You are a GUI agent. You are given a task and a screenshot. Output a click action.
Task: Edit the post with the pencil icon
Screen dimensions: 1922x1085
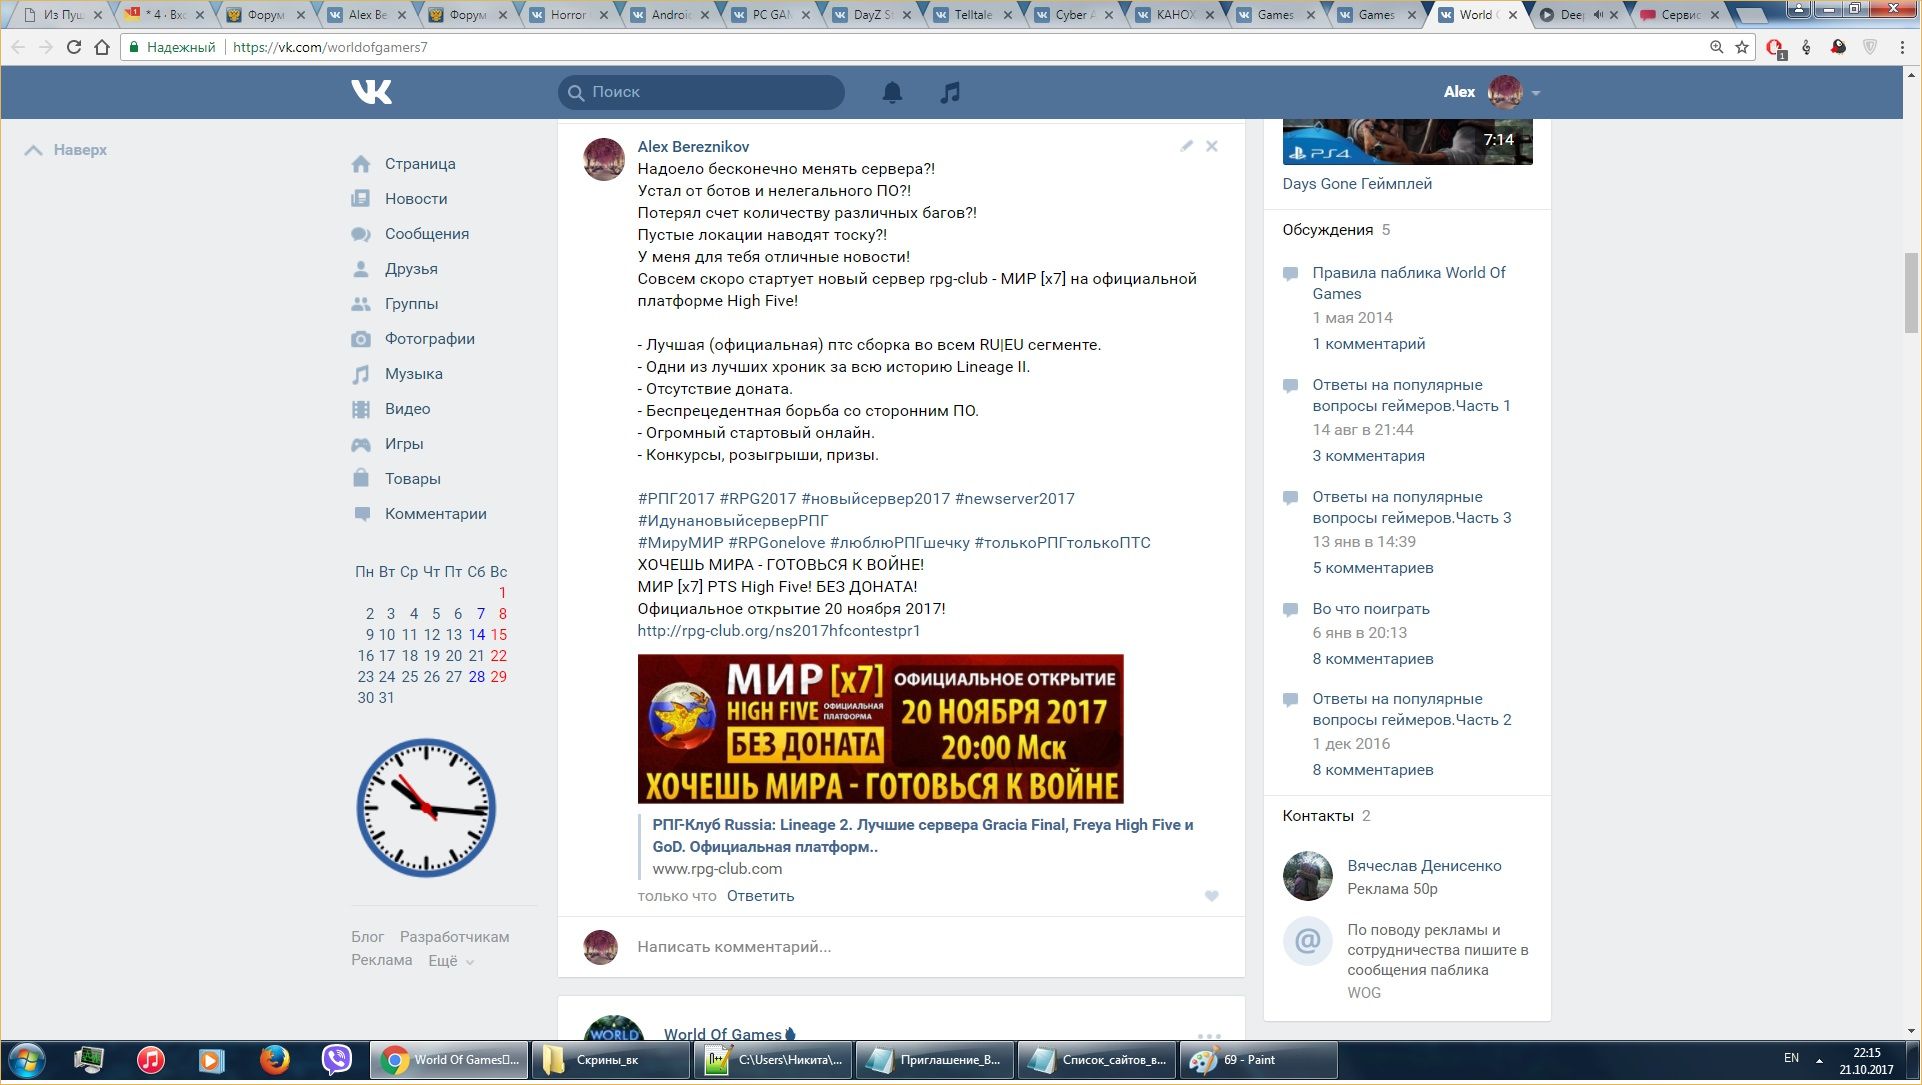pos(1186,146)
